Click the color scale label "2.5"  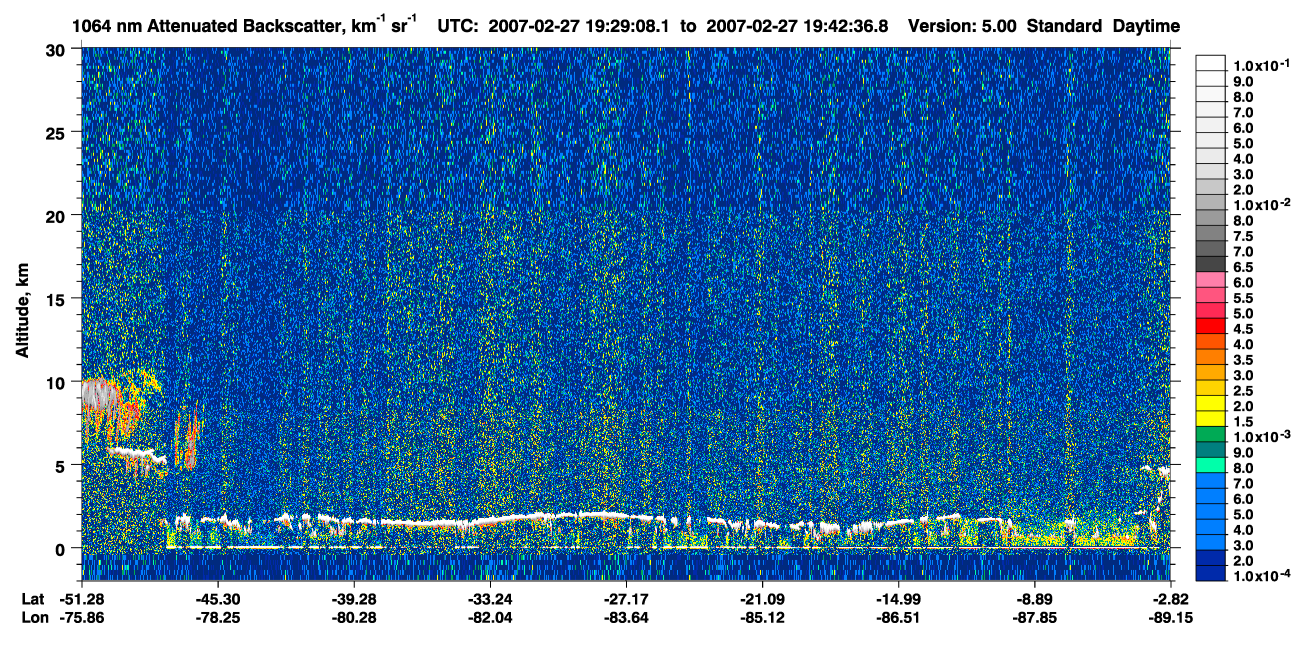click(x=1244, y=391)
